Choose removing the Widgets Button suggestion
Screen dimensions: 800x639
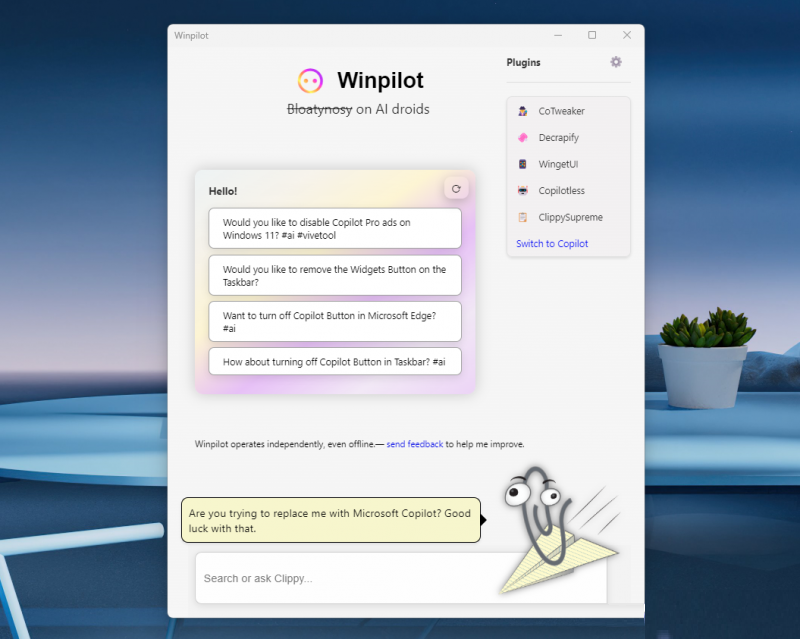pyautogui.click(x=334, y=275)
